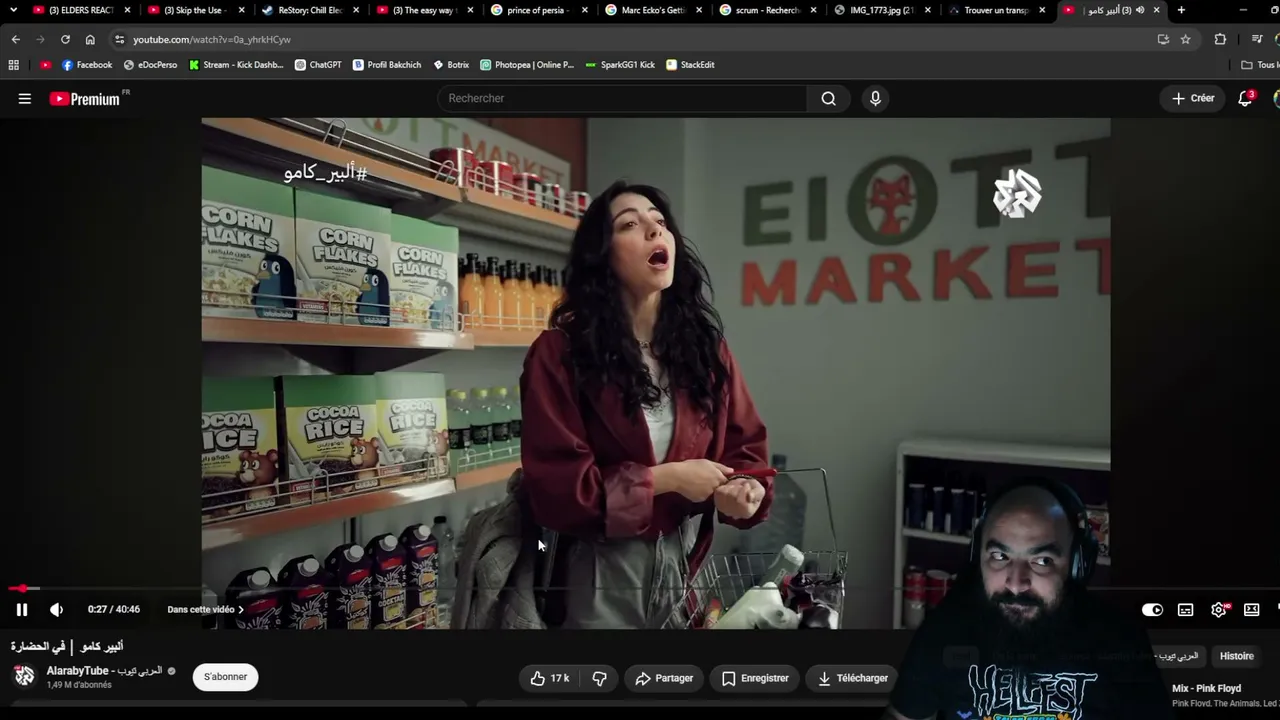This screenshot has width=1280, height=720.
Task: Open the media control toolbar button
Action: tap(1257, 39)
